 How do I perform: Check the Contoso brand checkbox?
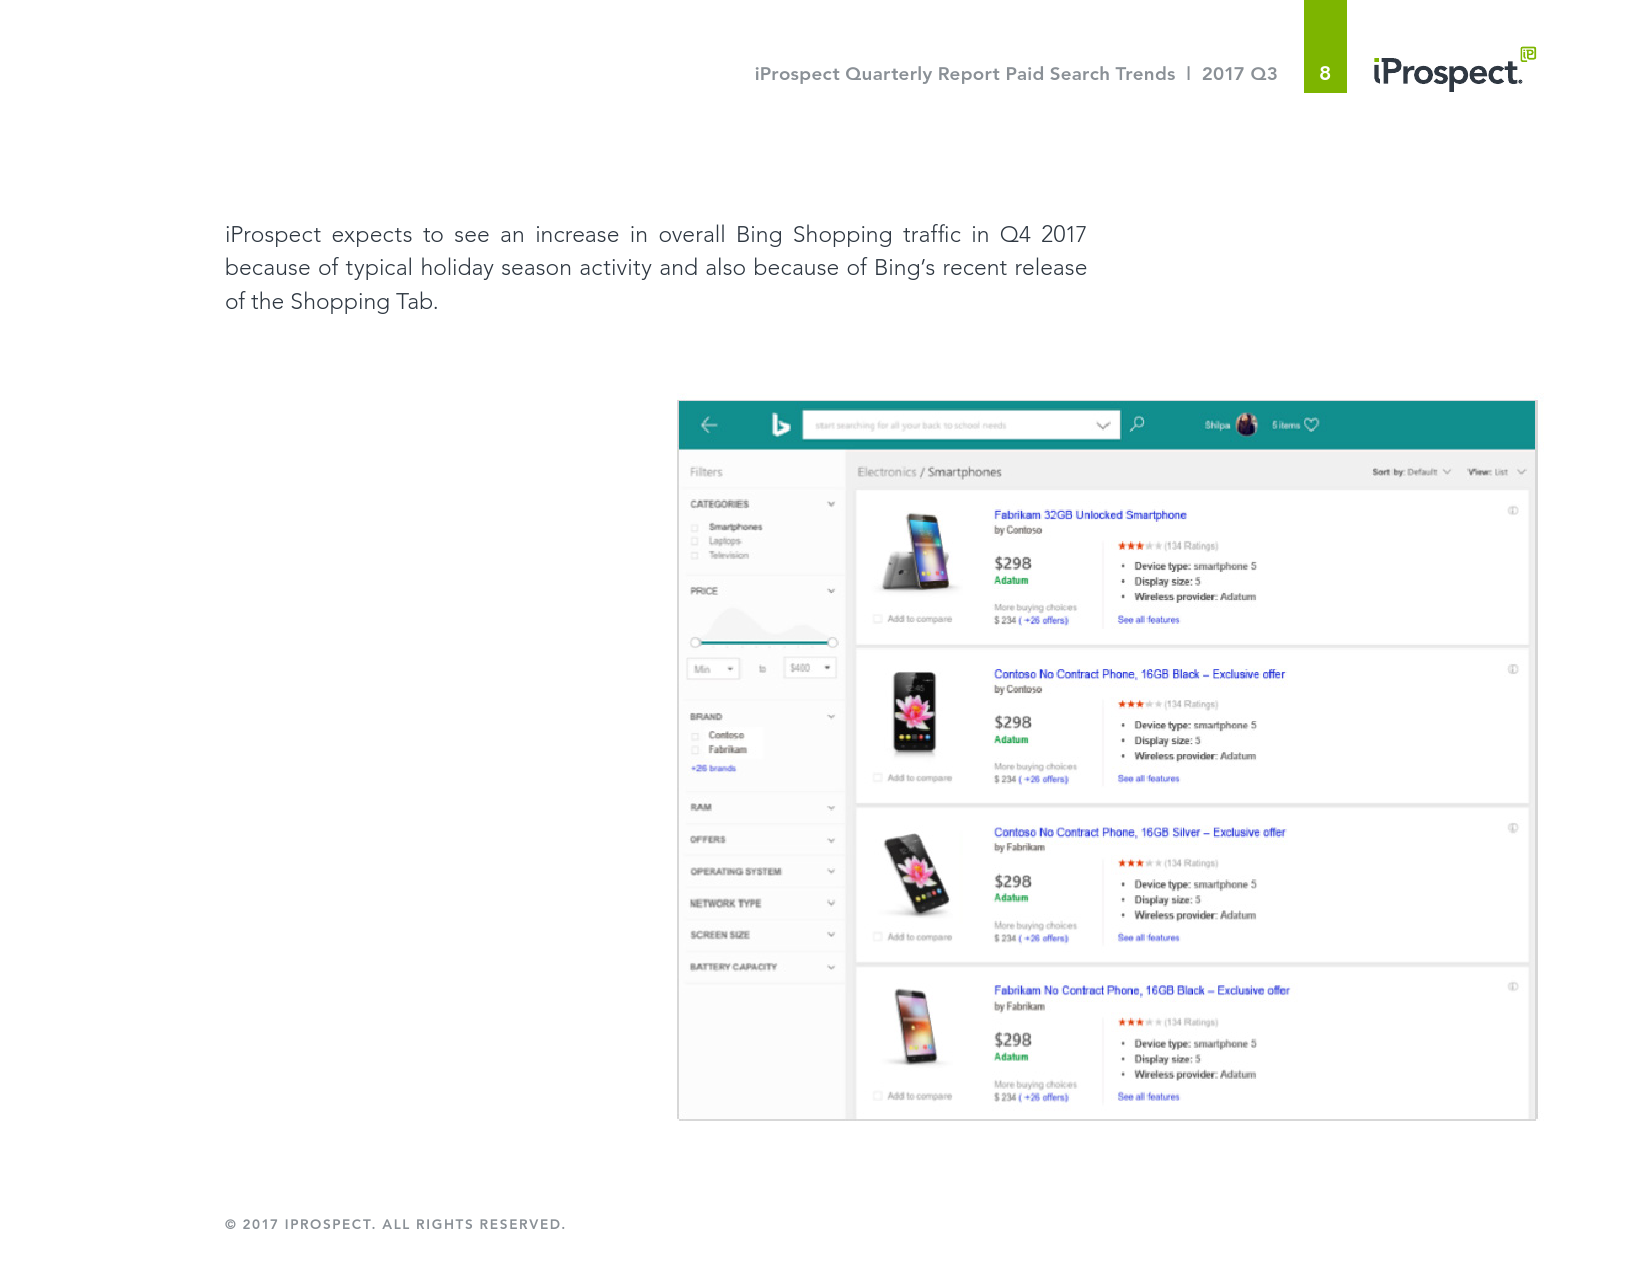(694, 736)
